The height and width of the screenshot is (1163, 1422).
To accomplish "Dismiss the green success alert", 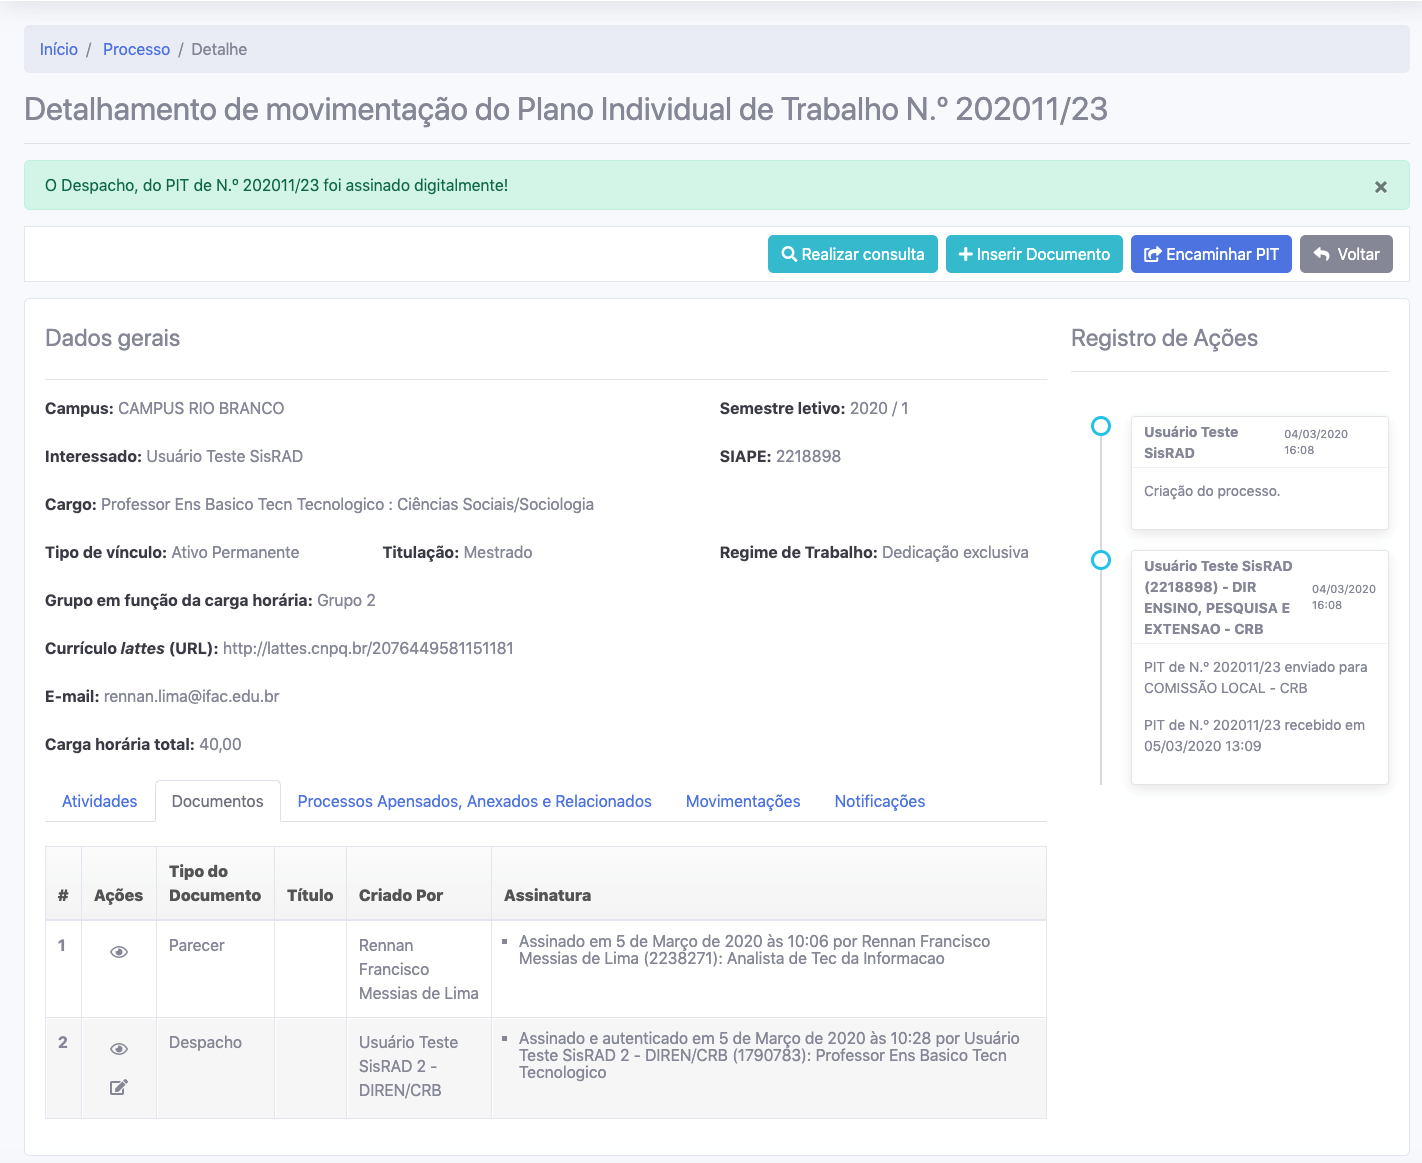I will tap(1380, 187).
